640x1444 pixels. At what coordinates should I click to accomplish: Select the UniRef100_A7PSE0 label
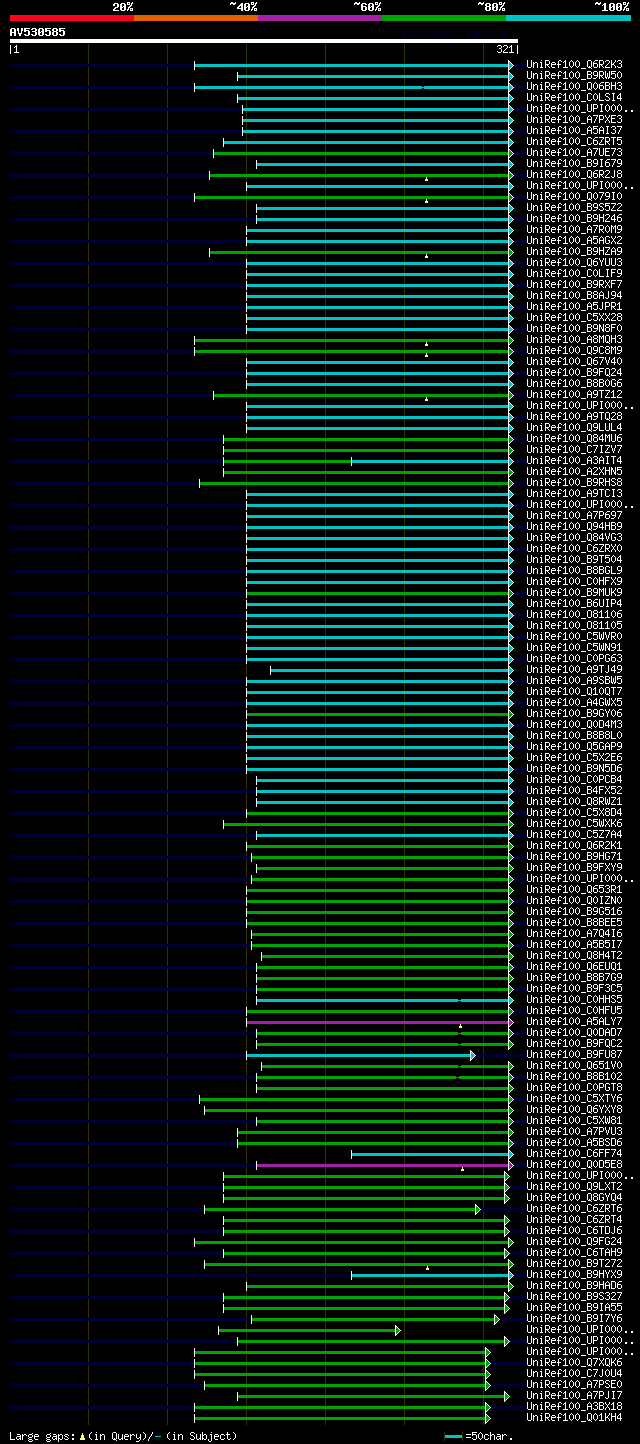[x=574, y=1385]
